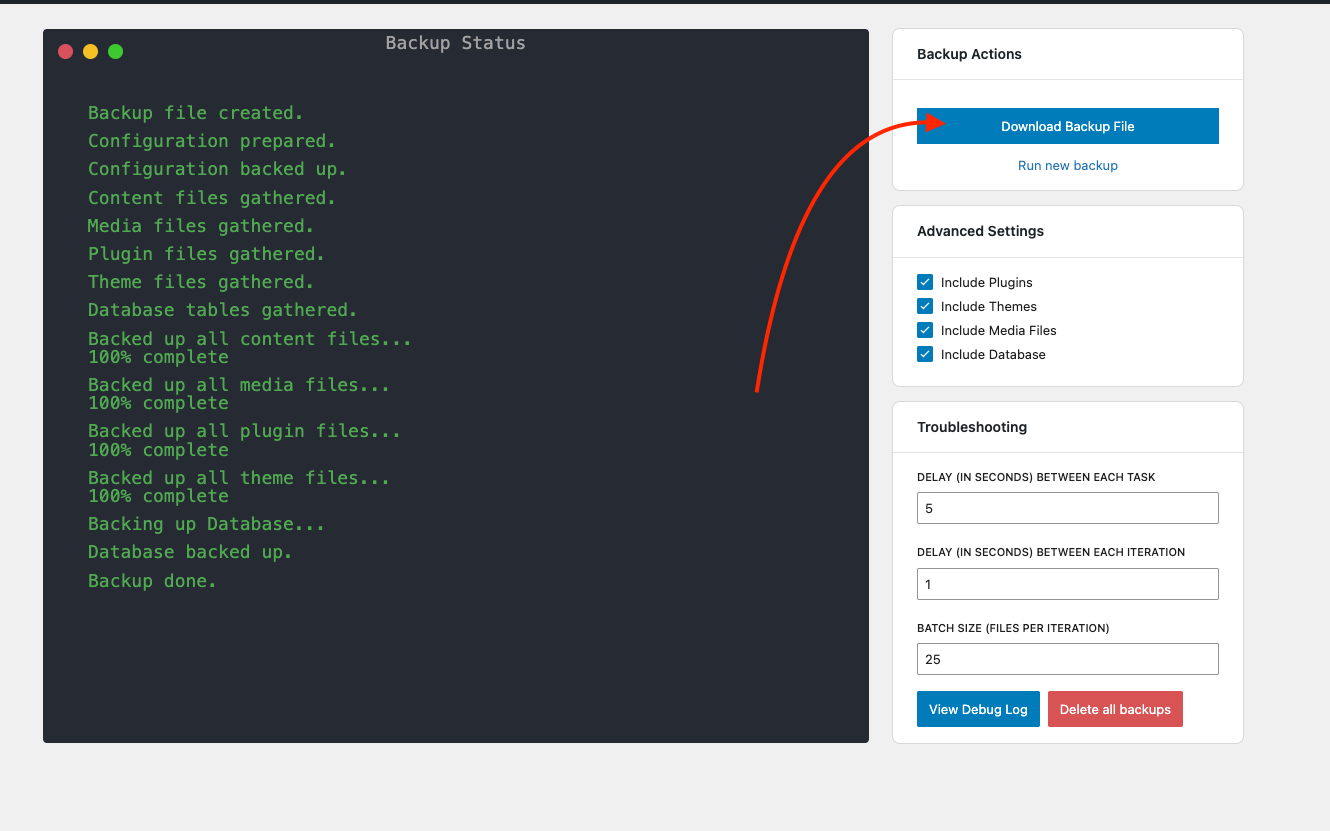Toggle the Include Themes checkbox
This screenshot has width=1330, height=831.
(x=925, y=306)
